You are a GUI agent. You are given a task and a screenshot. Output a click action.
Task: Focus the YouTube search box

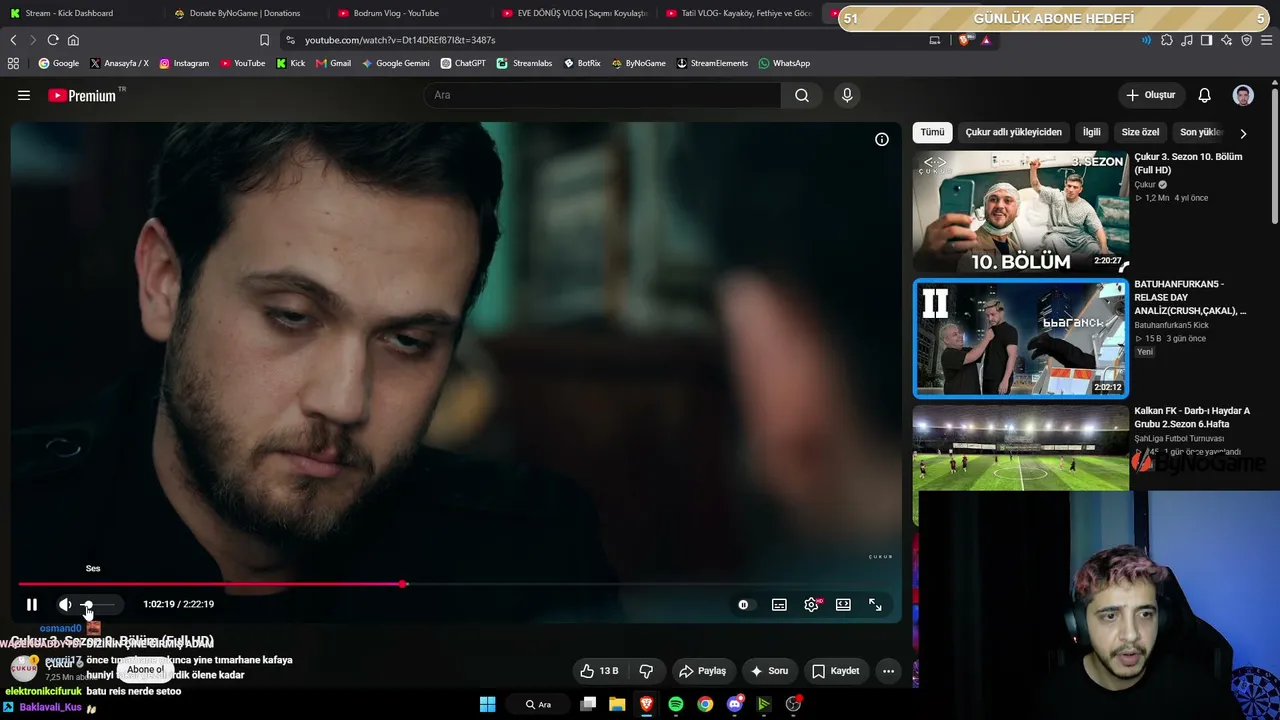coord(602,95)
